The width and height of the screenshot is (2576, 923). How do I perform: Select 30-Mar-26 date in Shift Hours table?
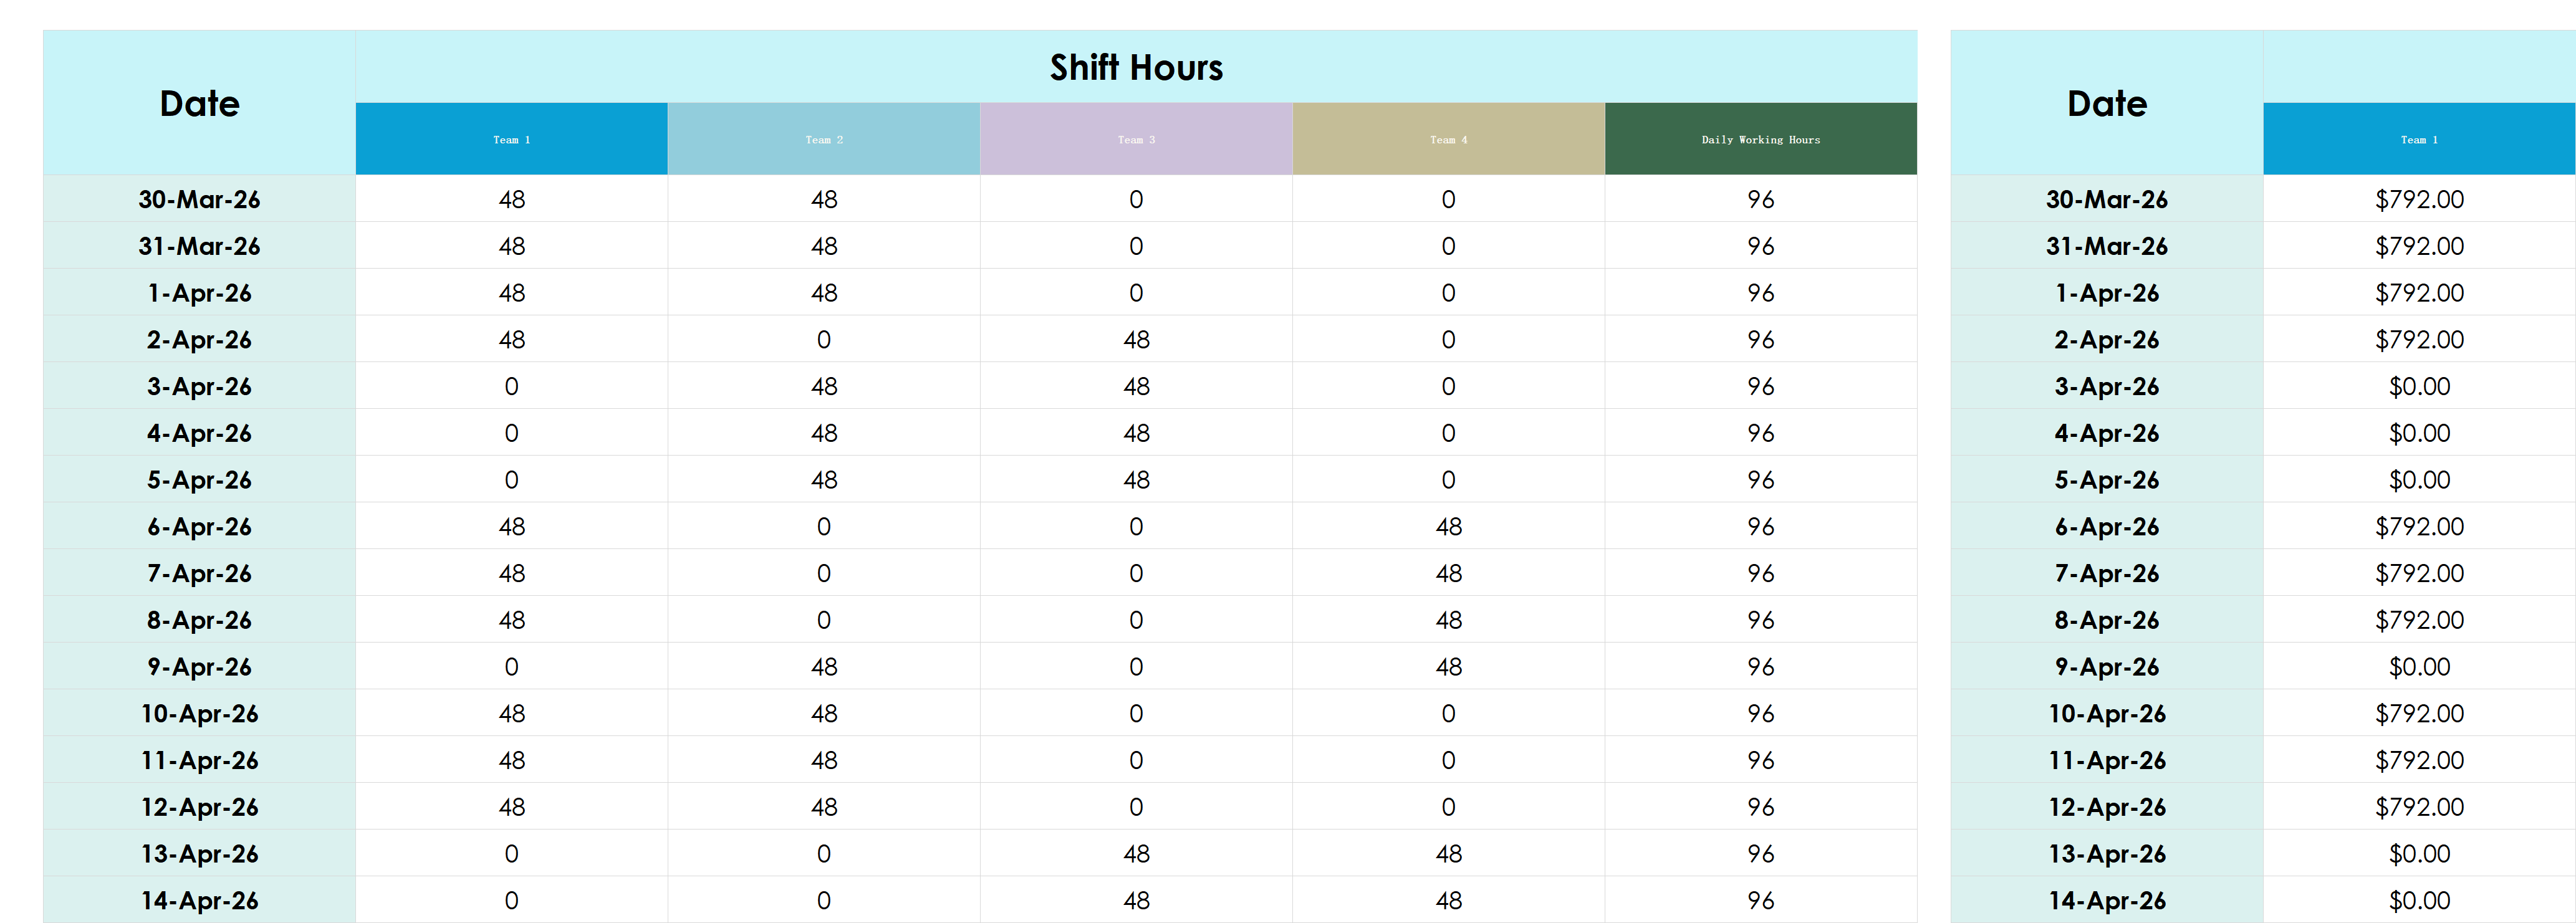point(199,199)
